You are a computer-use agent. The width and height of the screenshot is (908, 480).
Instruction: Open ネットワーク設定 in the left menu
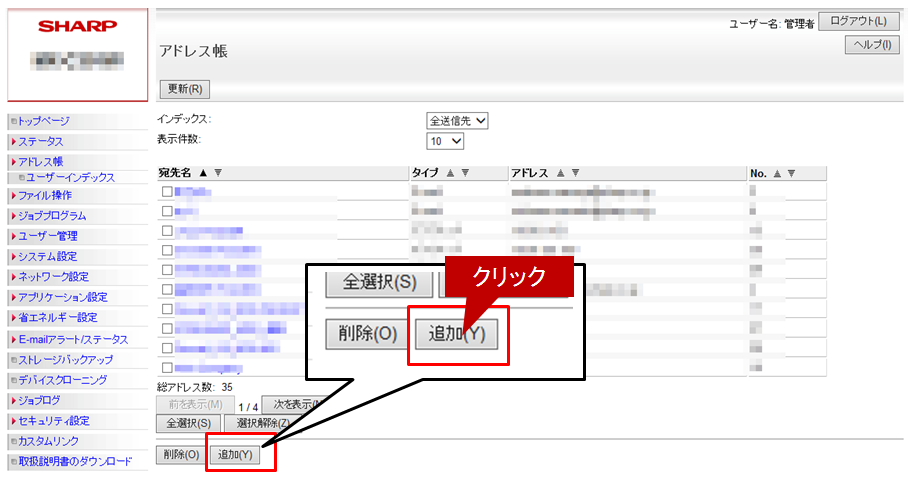pos(53,277)
